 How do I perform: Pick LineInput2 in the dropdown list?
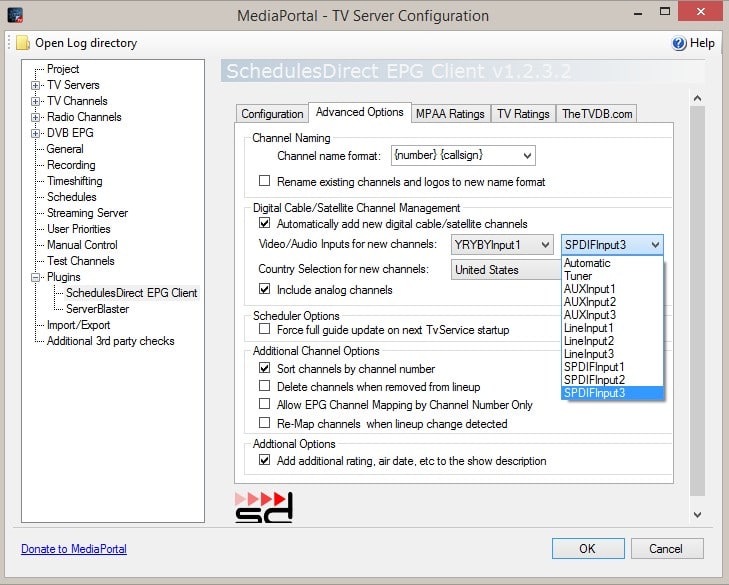589,341
